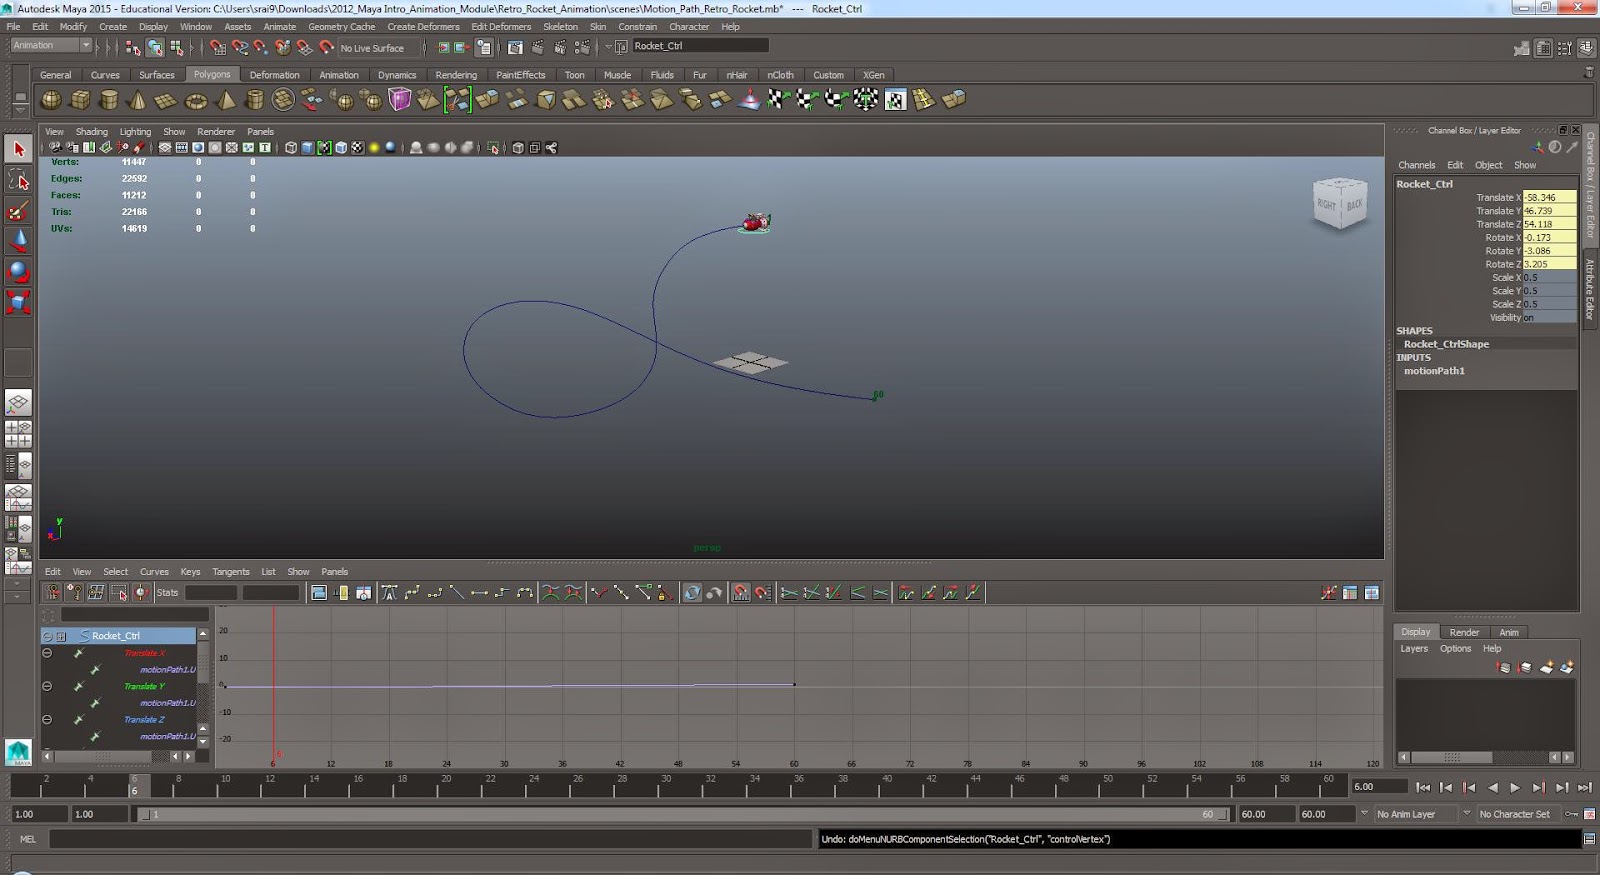Open the Animation menu set dropdown
Viewport: 1600px width, 875px height.
[50, 46]
